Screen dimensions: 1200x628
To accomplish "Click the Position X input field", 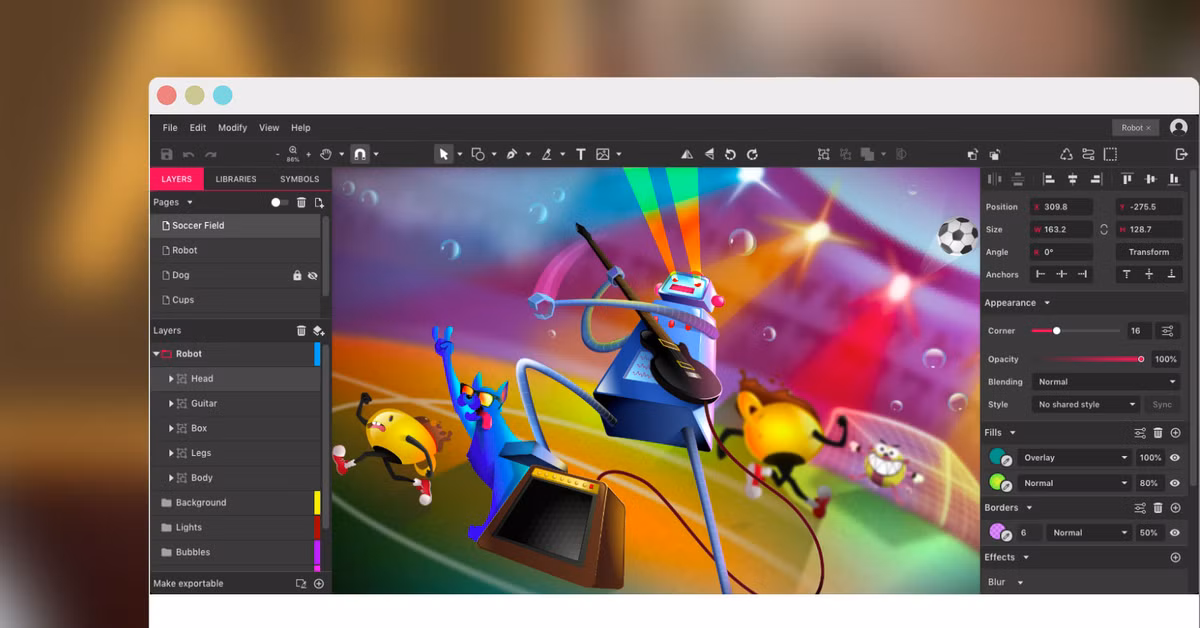I will point(1061,206).
